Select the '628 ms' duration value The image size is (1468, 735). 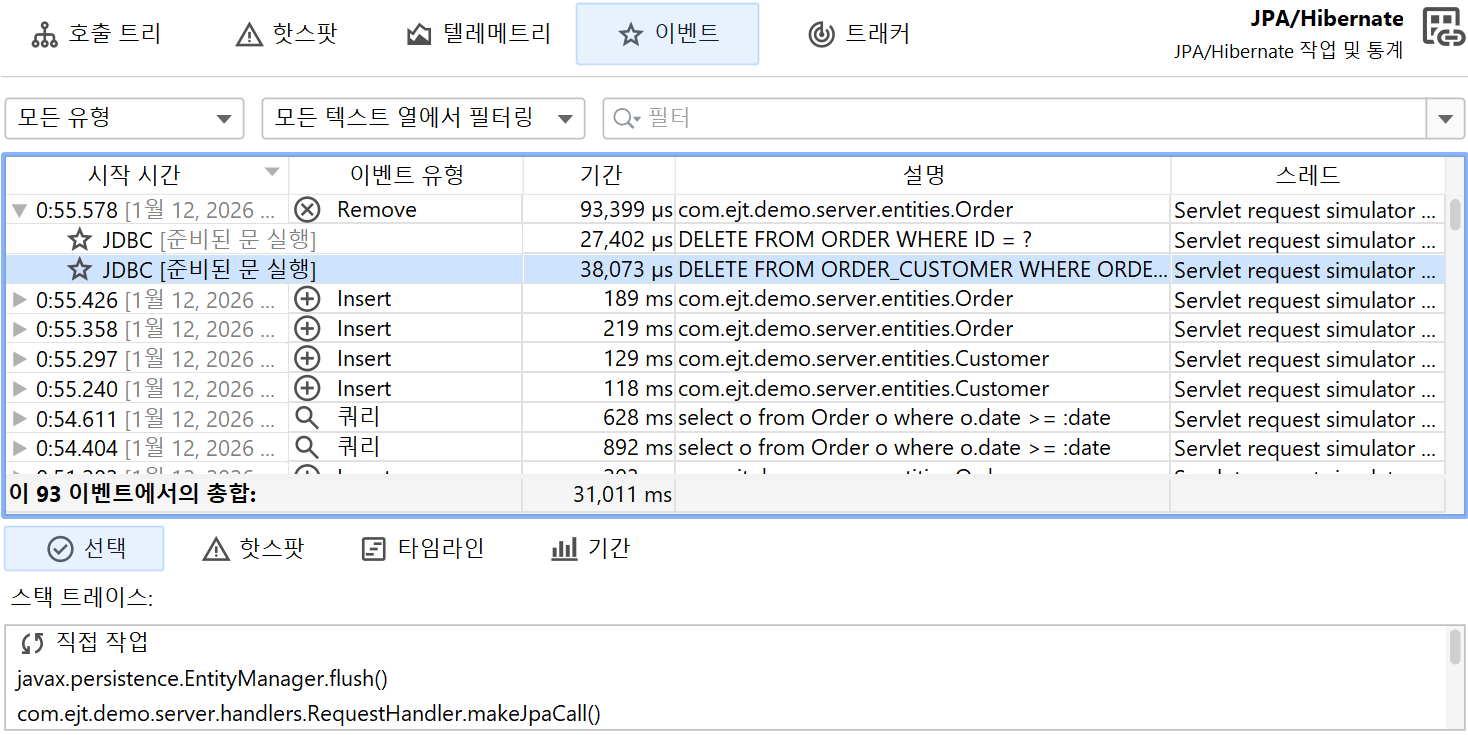click(x=638, y=419)
